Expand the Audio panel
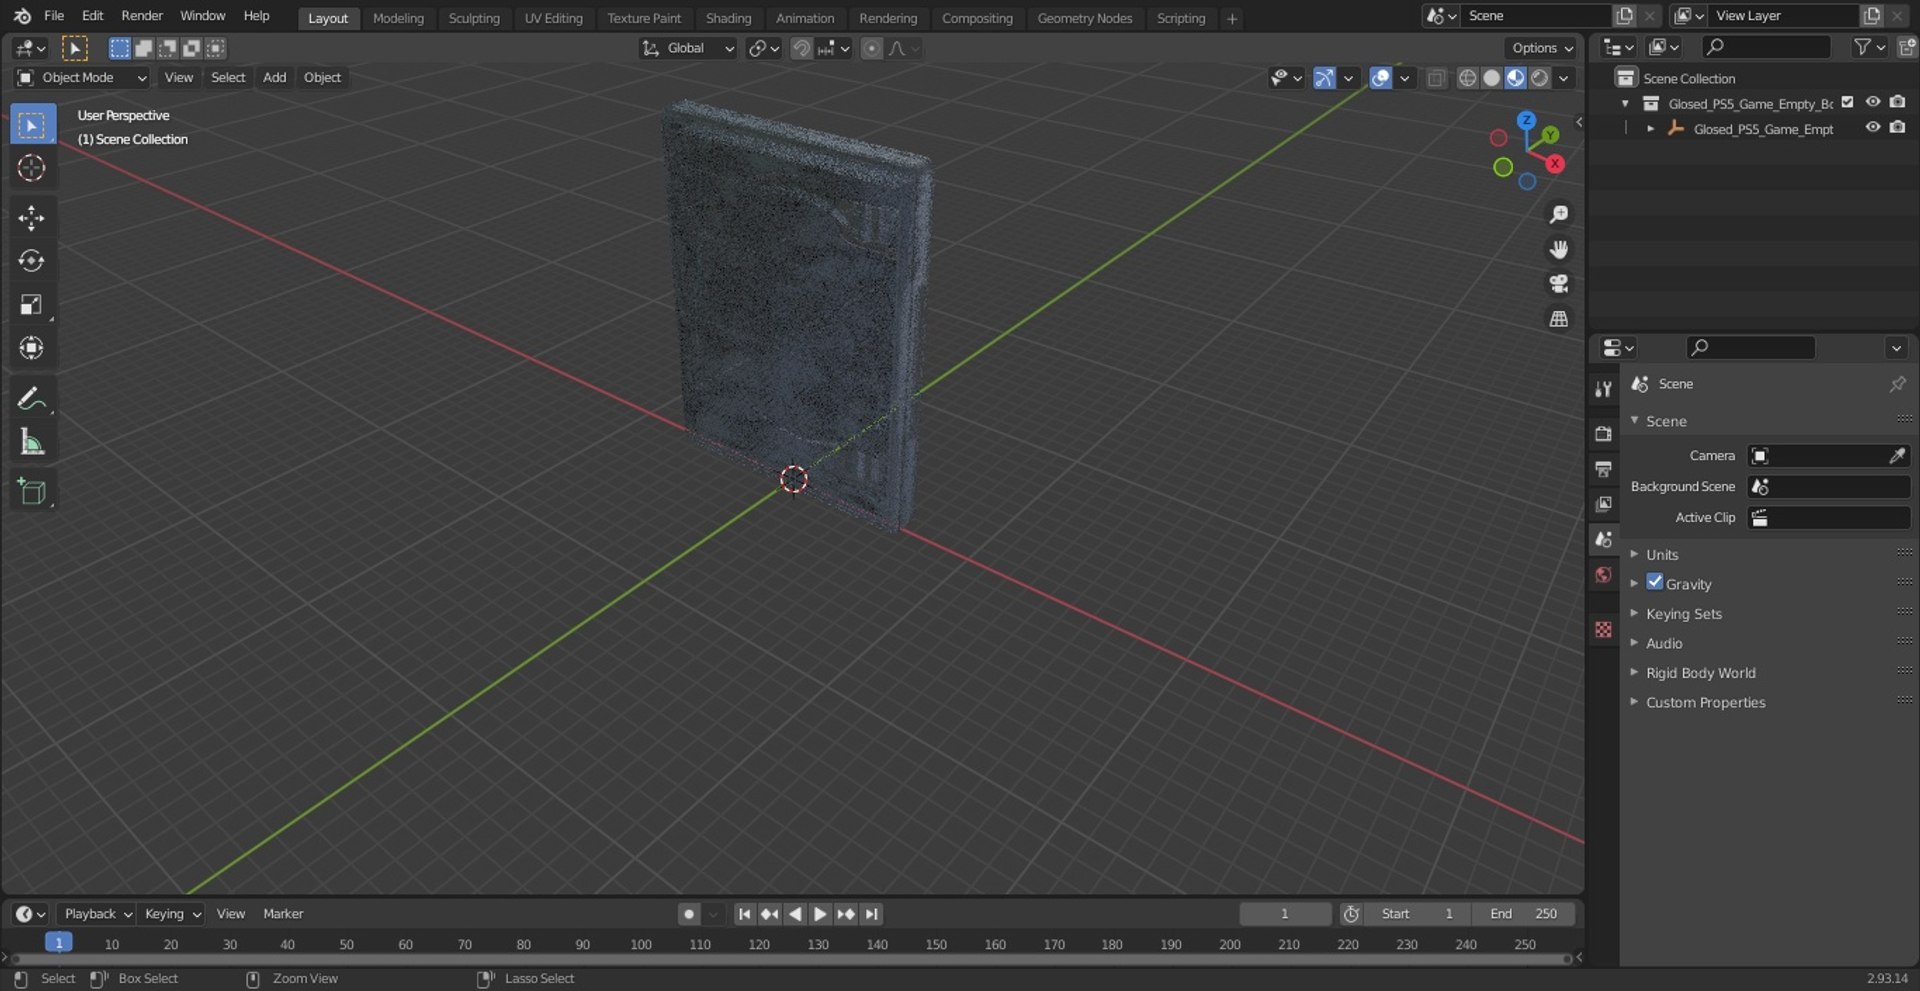1920x991 pixels. tap(1664, 644)
